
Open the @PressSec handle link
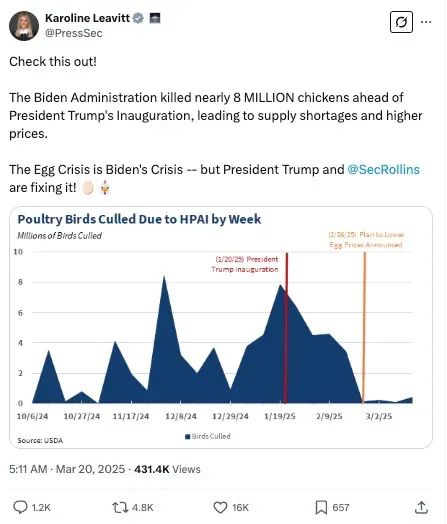[x=73, y=33]
